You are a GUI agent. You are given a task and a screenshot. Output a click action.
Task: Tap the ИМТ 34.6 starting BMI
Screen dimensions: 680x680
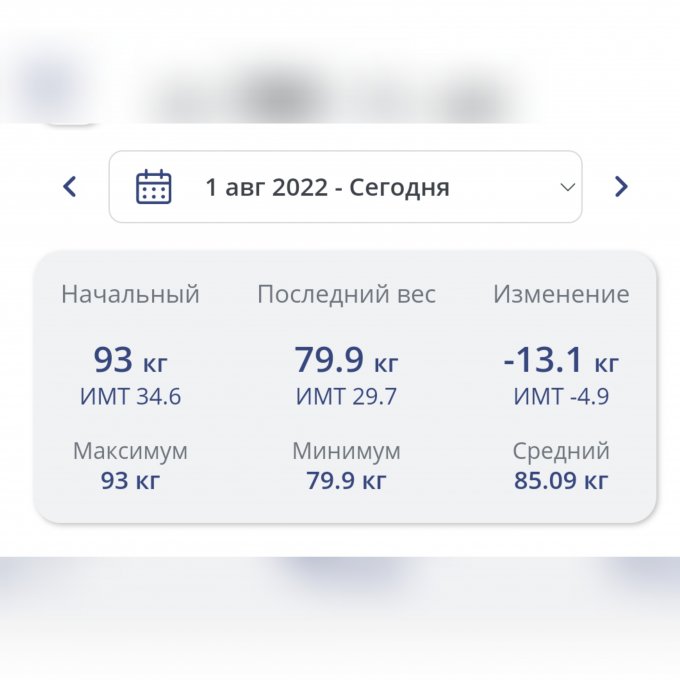tap(130, 396)
